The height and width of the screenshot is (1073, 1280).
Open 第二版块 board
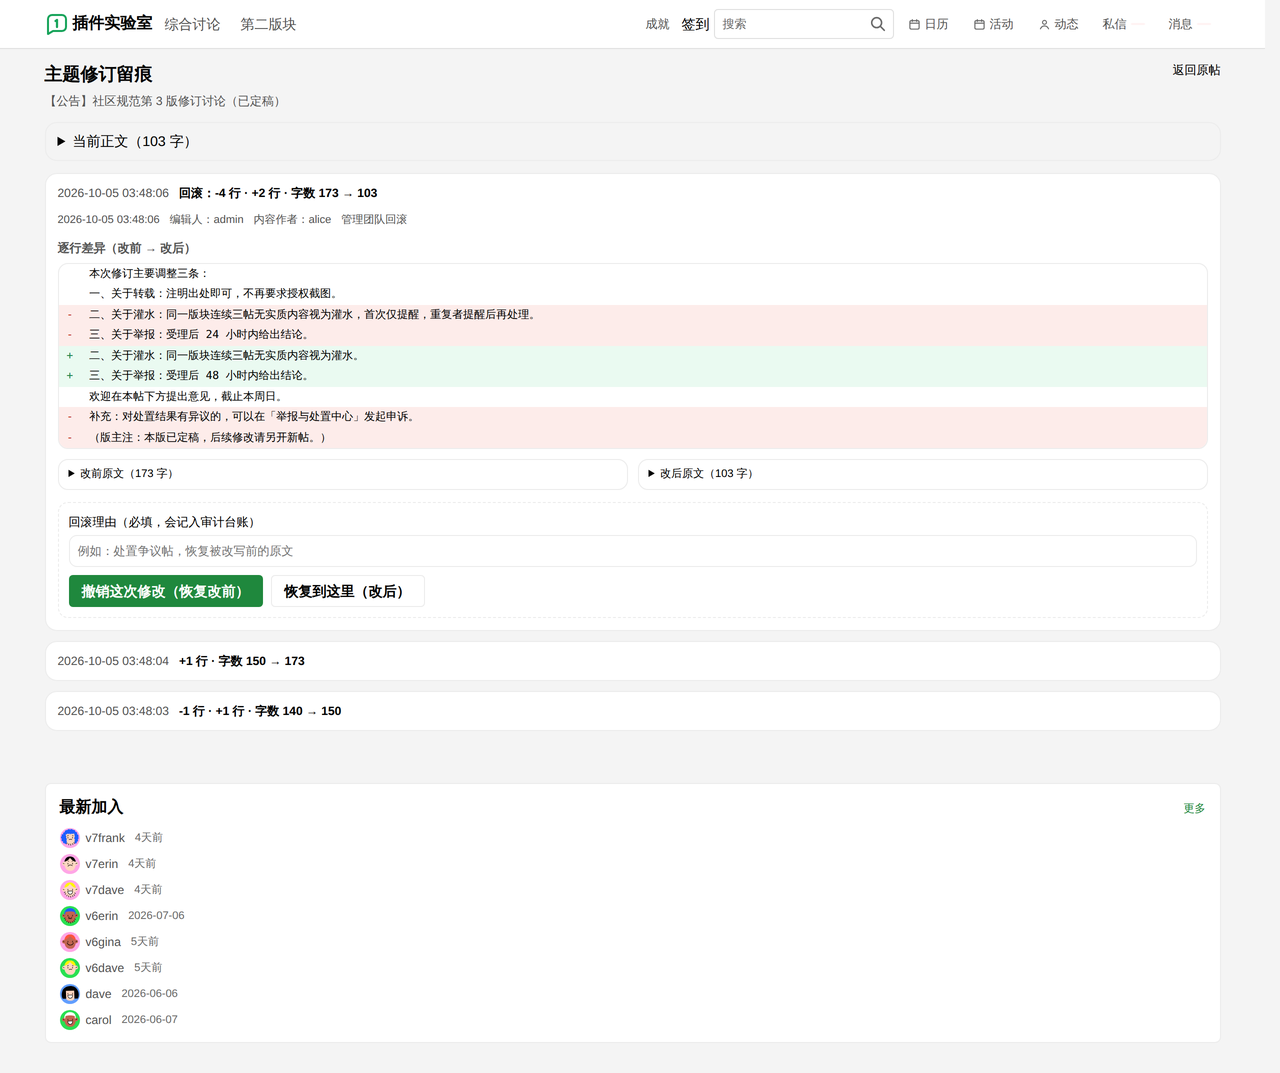click(268, 24)
